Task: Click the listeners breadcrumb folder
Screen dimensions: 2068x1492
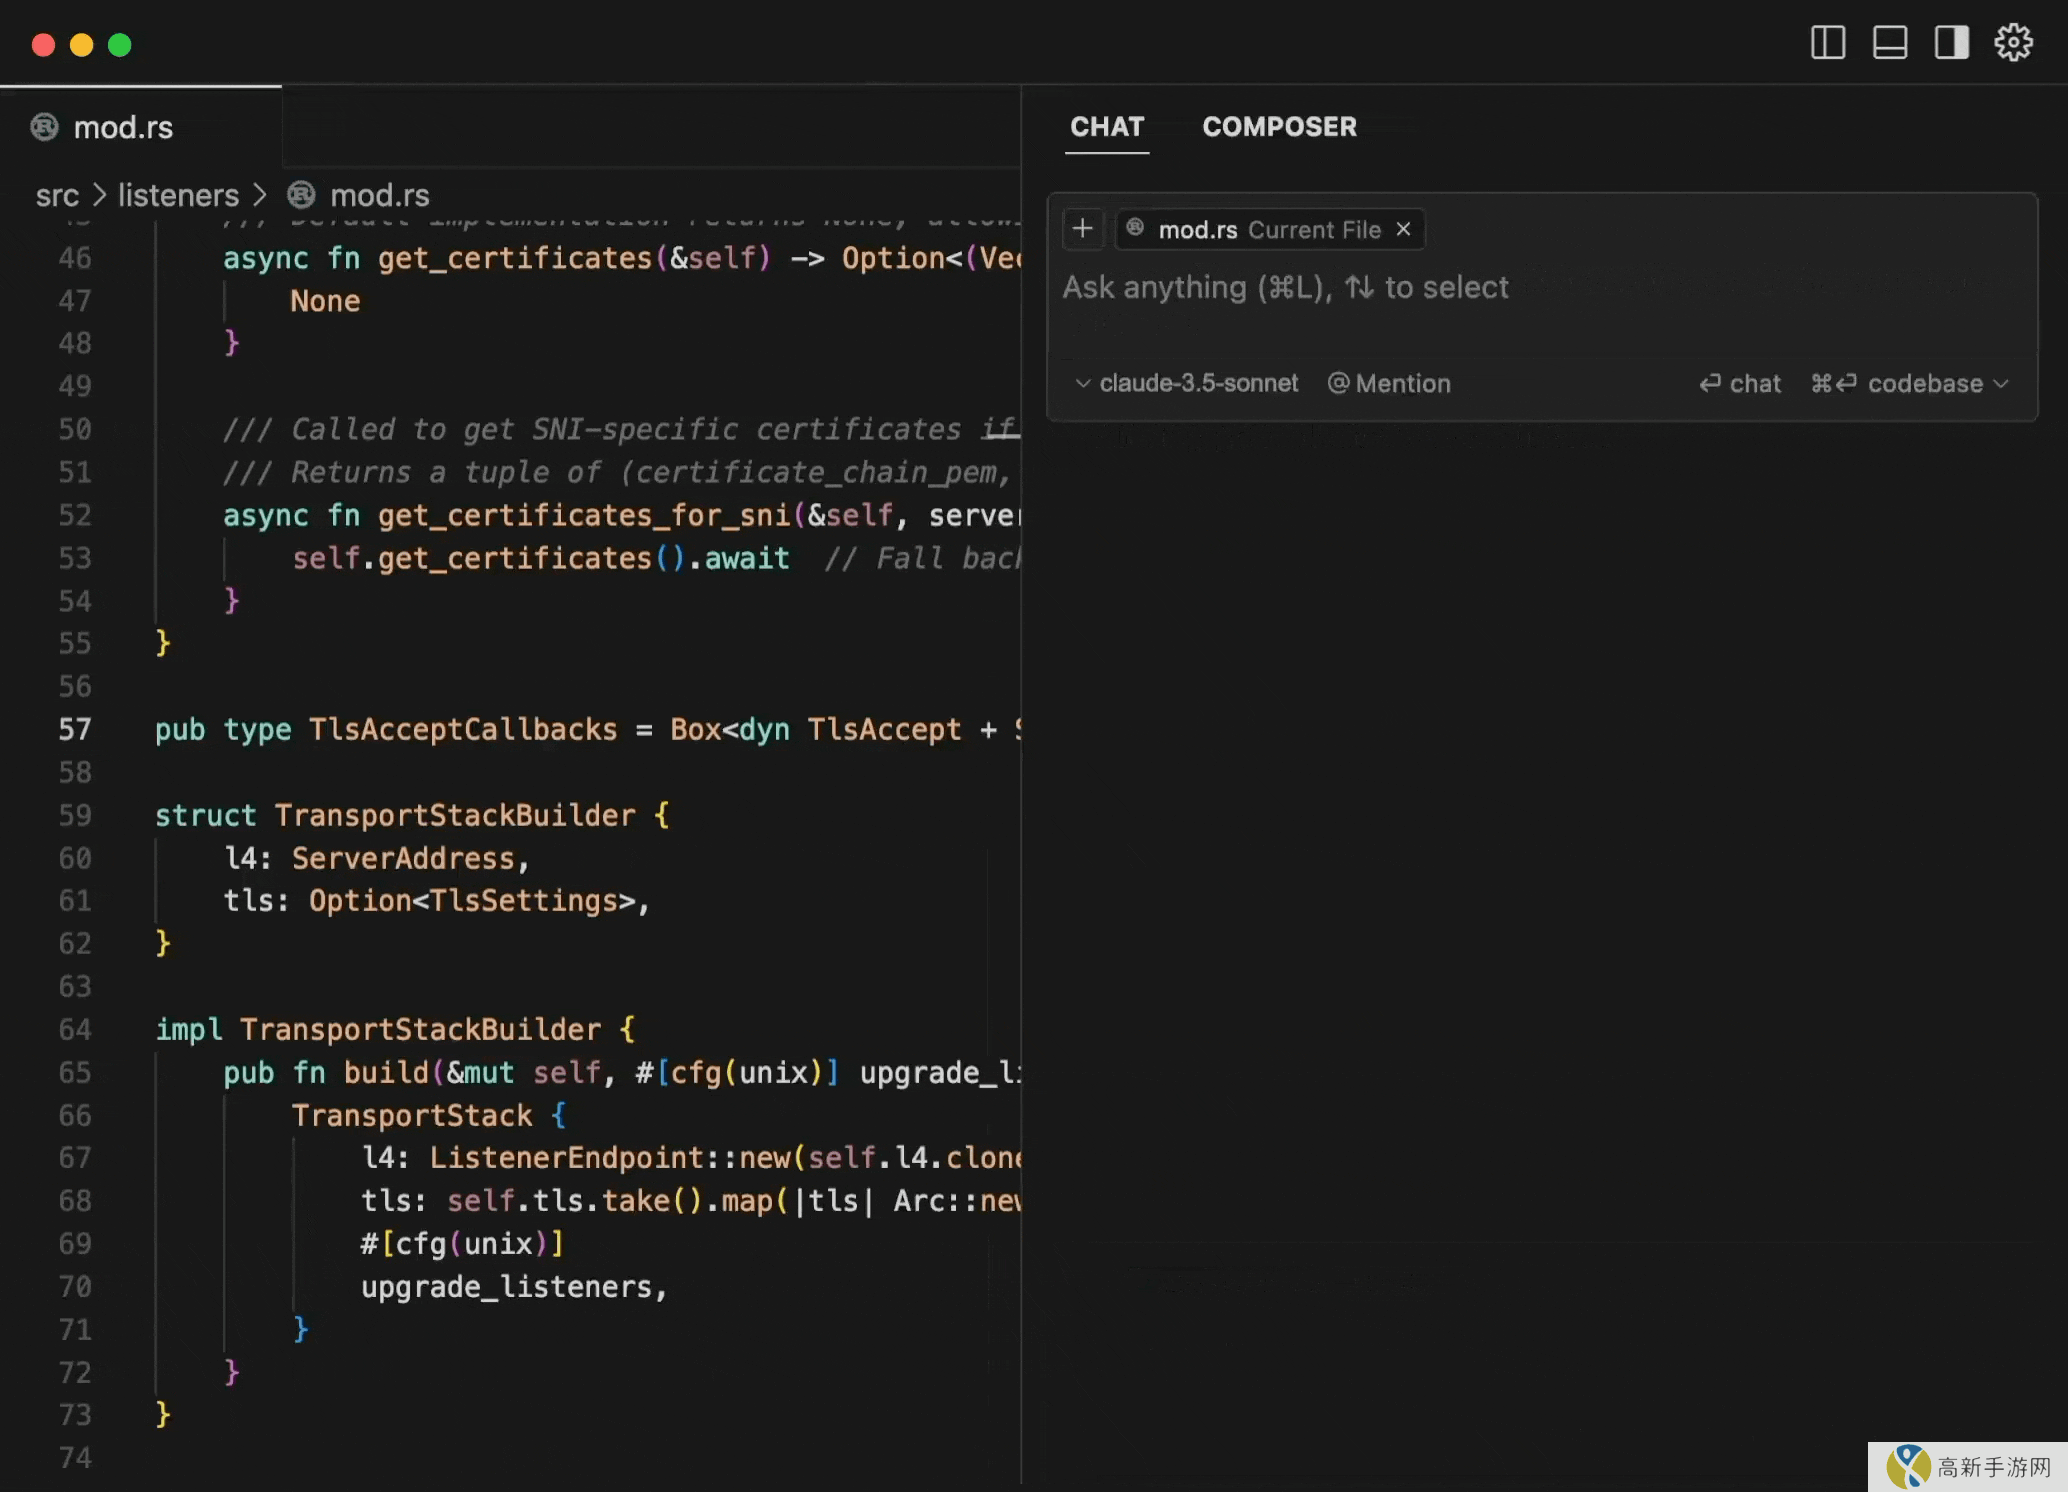Action: click(x=179, y=195)
